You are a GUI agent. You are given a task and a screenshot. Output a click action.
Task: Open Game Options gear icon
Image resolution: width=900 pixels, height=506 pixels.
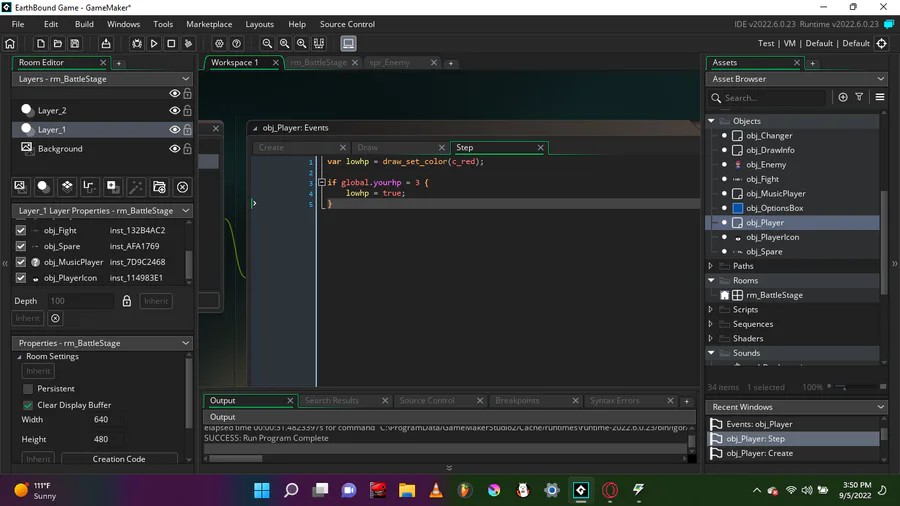coord(219,44)
